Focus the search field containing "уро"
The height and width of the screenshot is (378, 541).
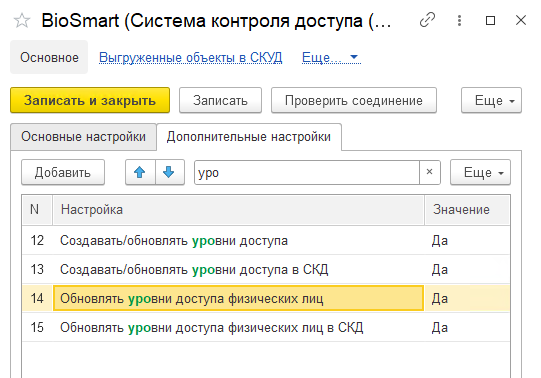(307, 172)
